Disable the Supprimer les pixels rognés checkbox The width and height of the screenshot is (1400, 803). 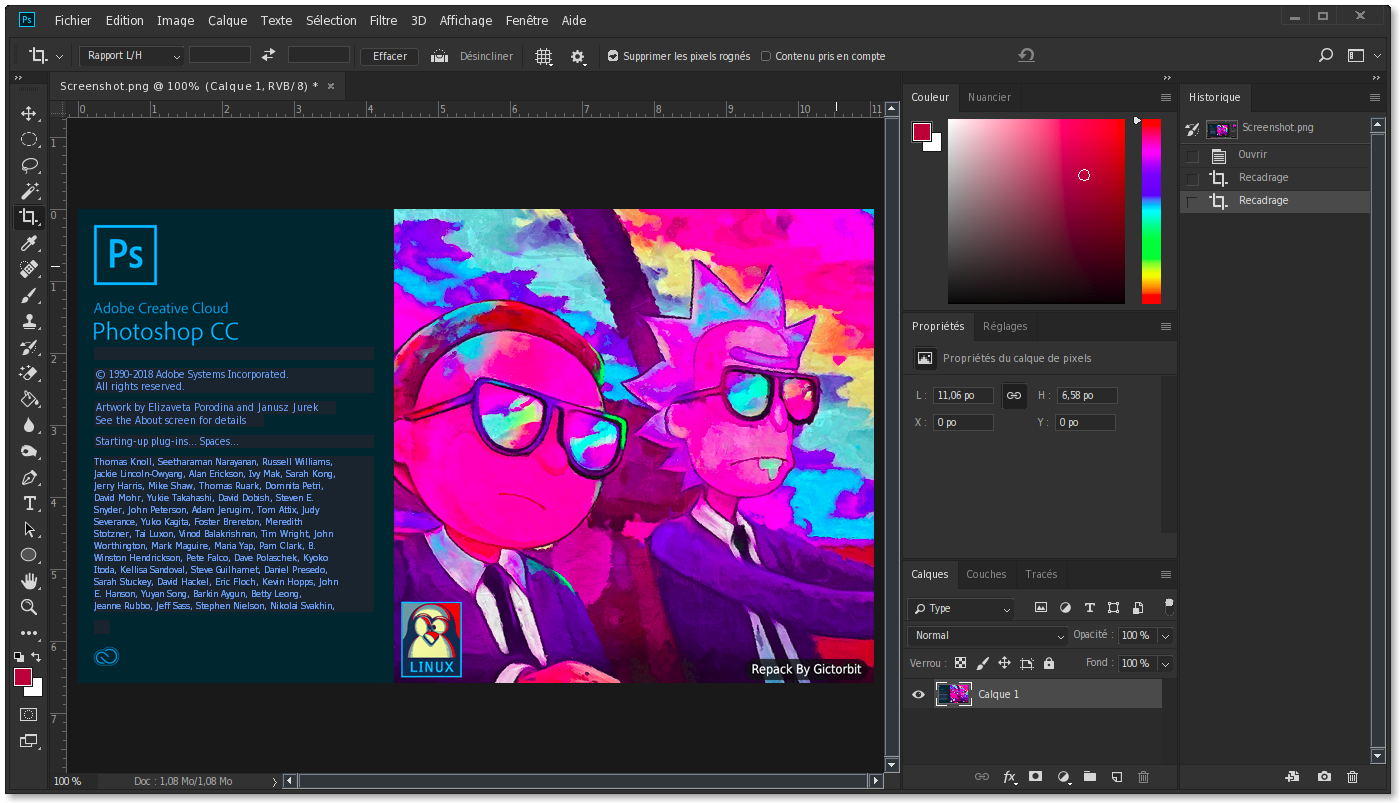[611, 56]
